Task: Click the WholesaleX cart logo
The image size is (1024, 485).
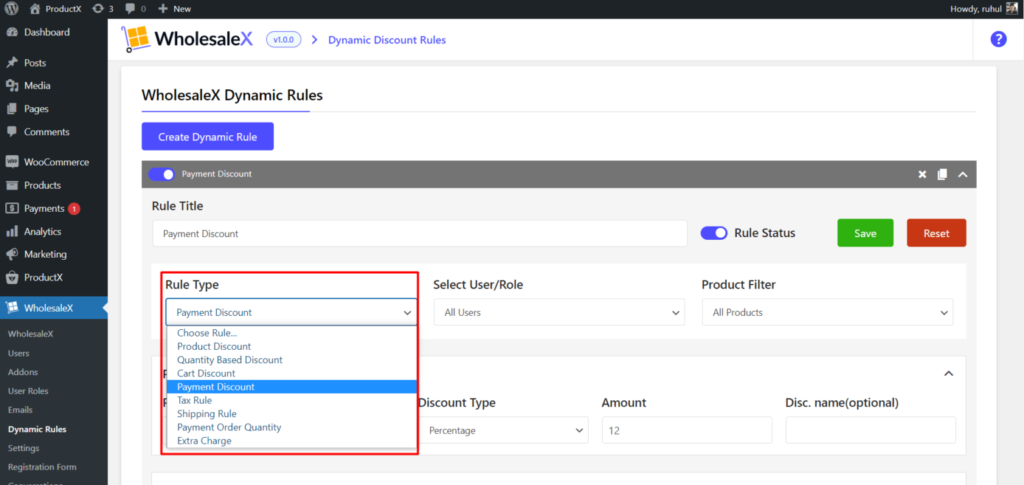Action: click(135, 39)
